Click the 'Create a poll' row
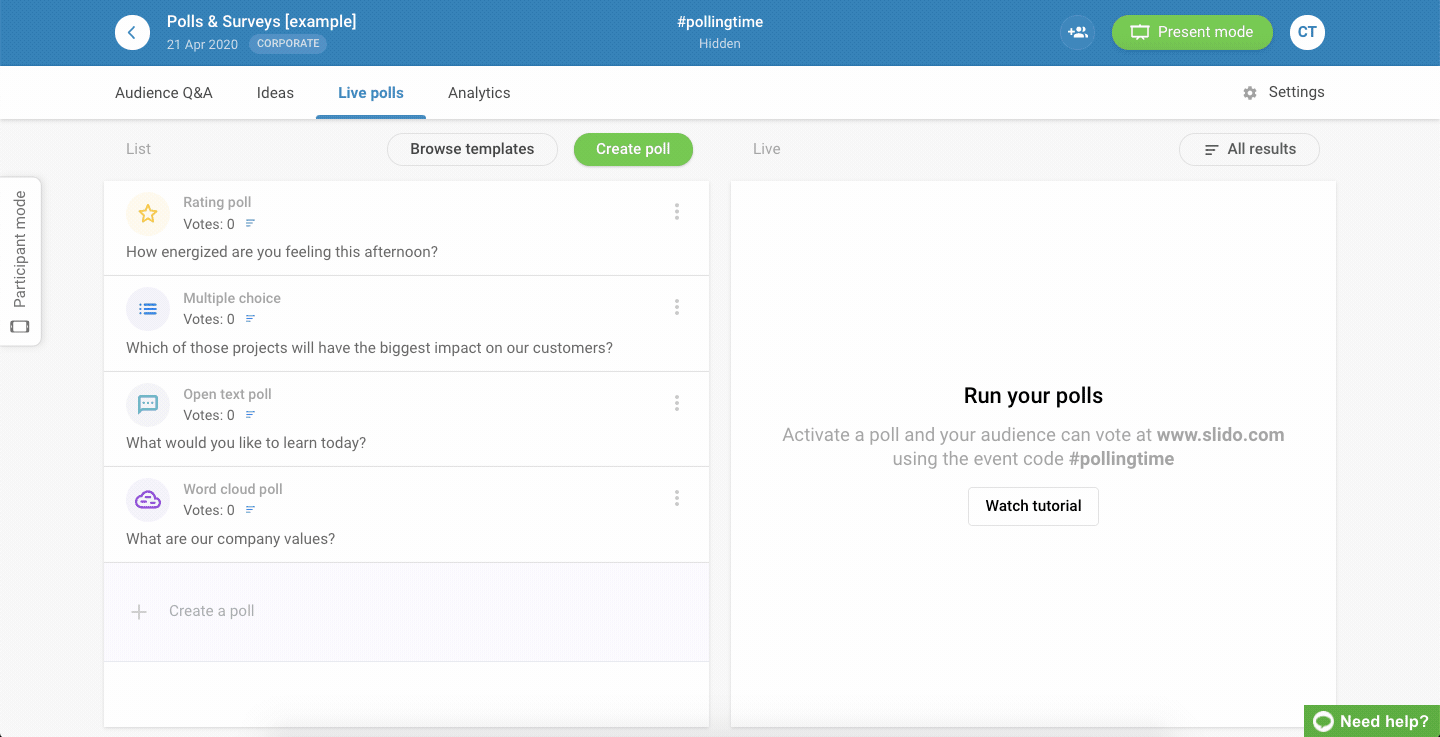Viewport: 1440px width, 737px height. pos(406,611)
